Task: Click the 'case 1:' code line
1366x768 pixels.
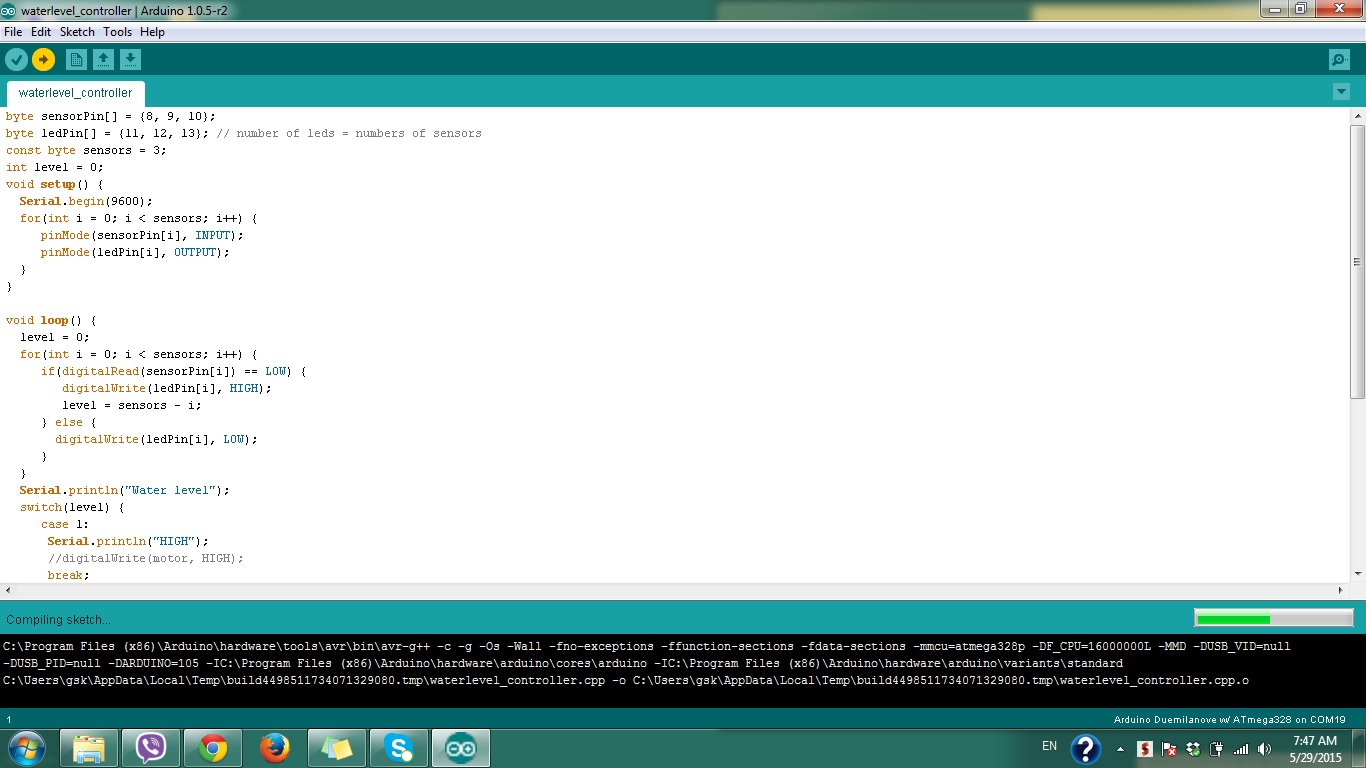Action: click(x=65, y=524)
